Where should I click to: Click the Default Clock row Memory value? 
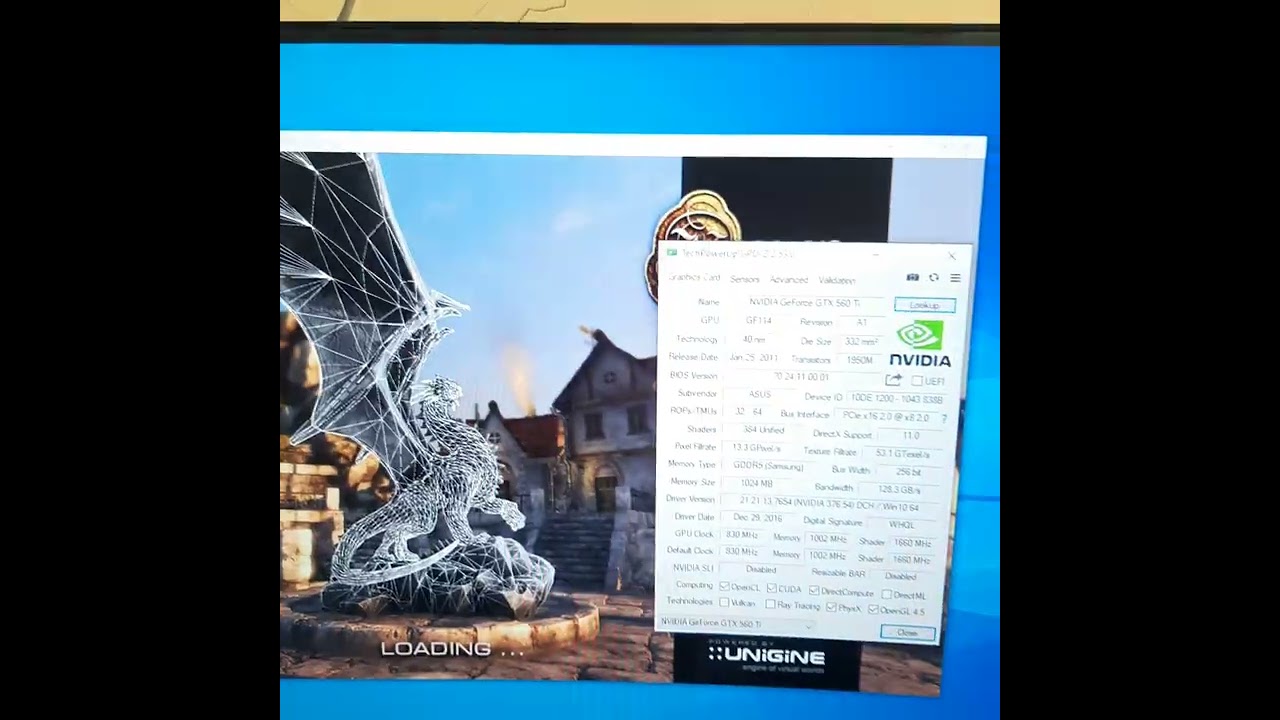click(827, 556)
